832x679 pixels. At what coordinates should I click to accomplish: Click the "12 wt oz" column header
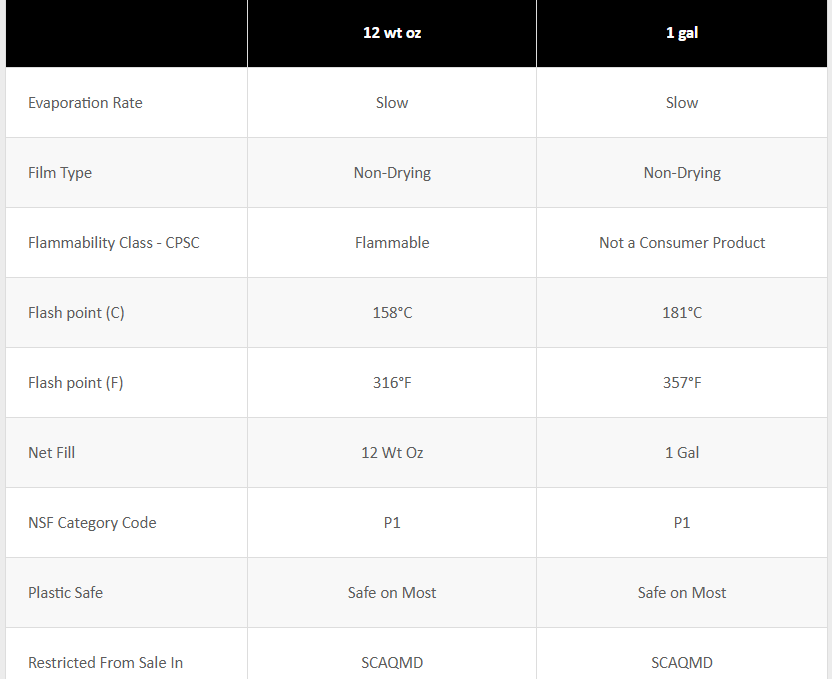tap(392, 33)
